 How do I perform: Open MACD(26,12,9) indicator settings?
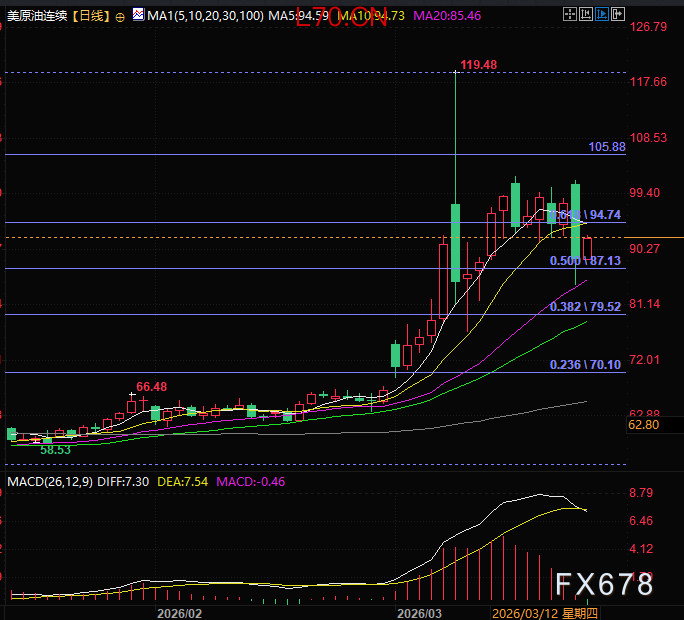point(49,482)
